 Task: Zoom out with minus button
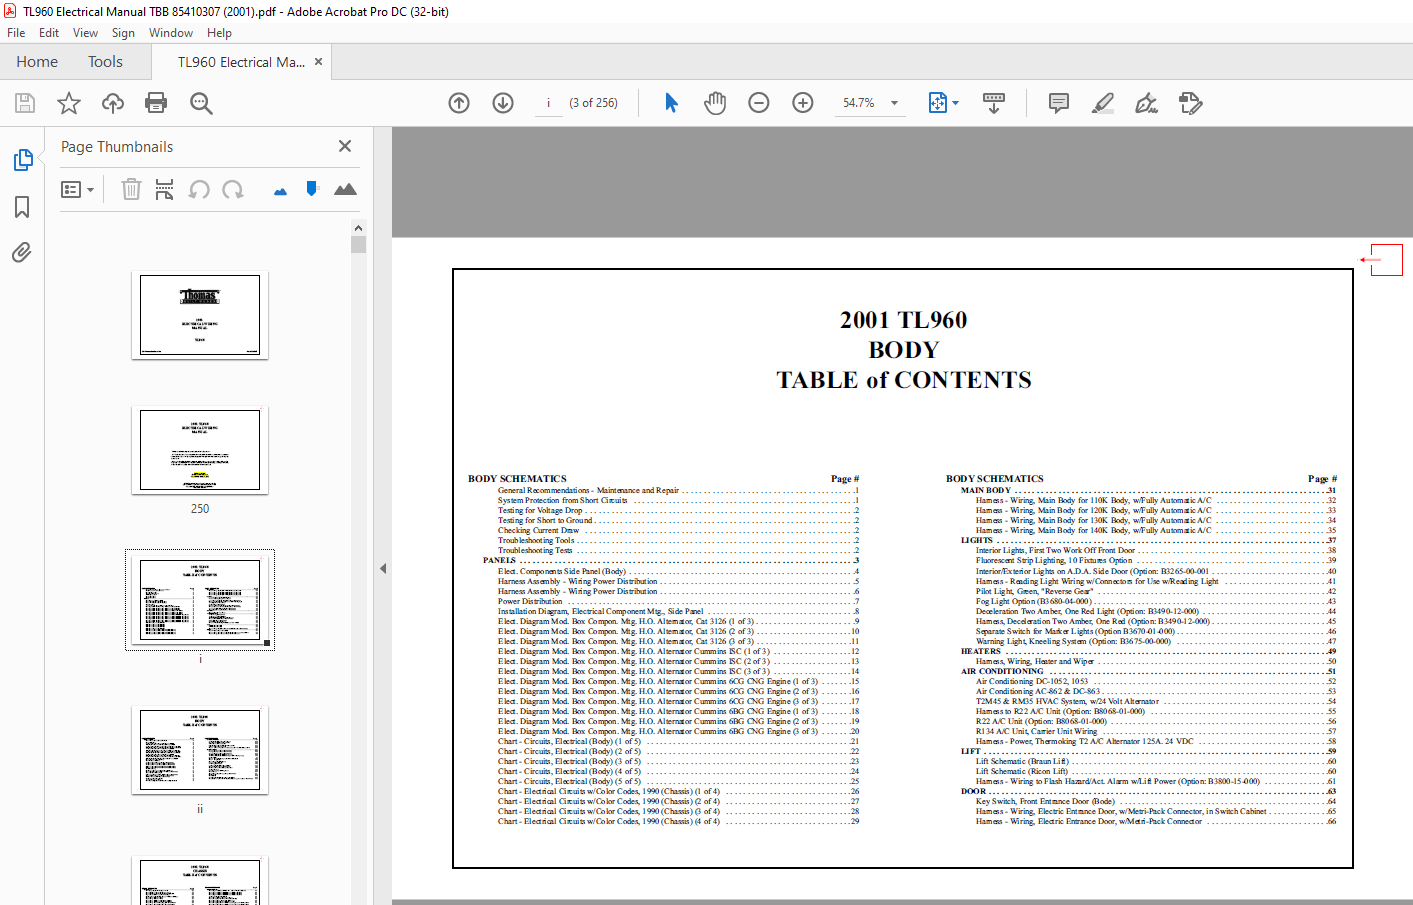pos(759,103)
